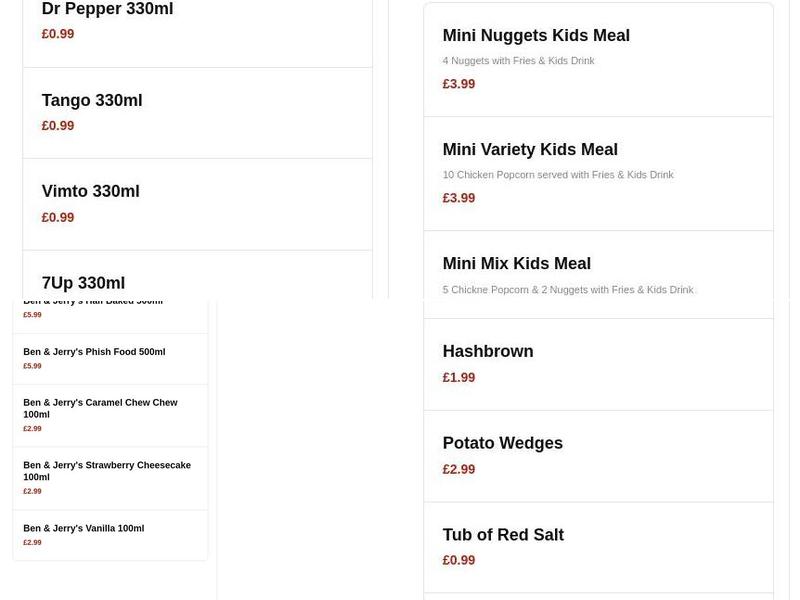Click the Hashbrown menu entry
The width and height of the screenshot is (800, 600).
pyautogui.click(x=488, y=351)
